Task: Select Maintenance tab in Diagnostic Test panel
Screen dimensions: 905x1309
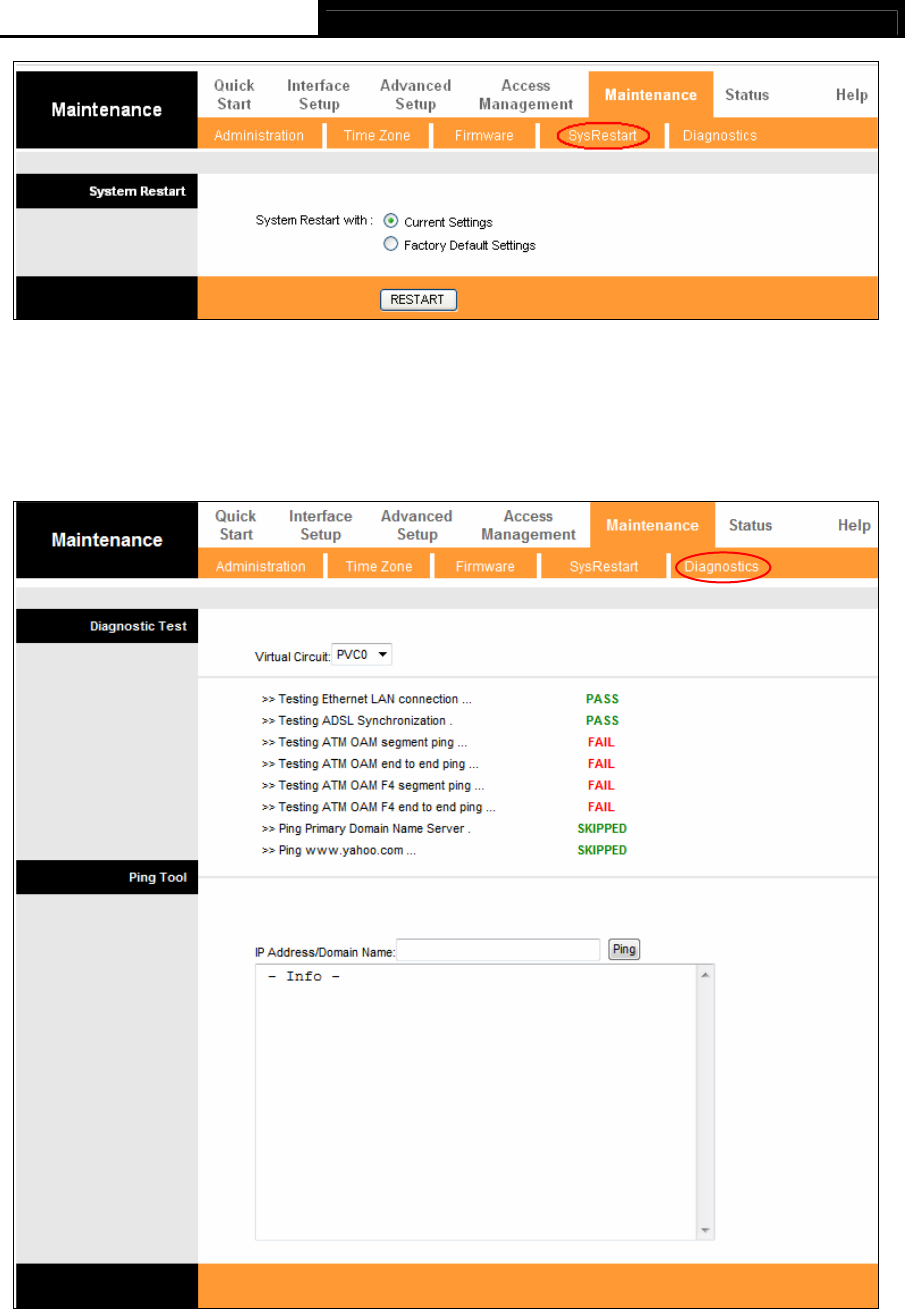Action: click(653, 526)
